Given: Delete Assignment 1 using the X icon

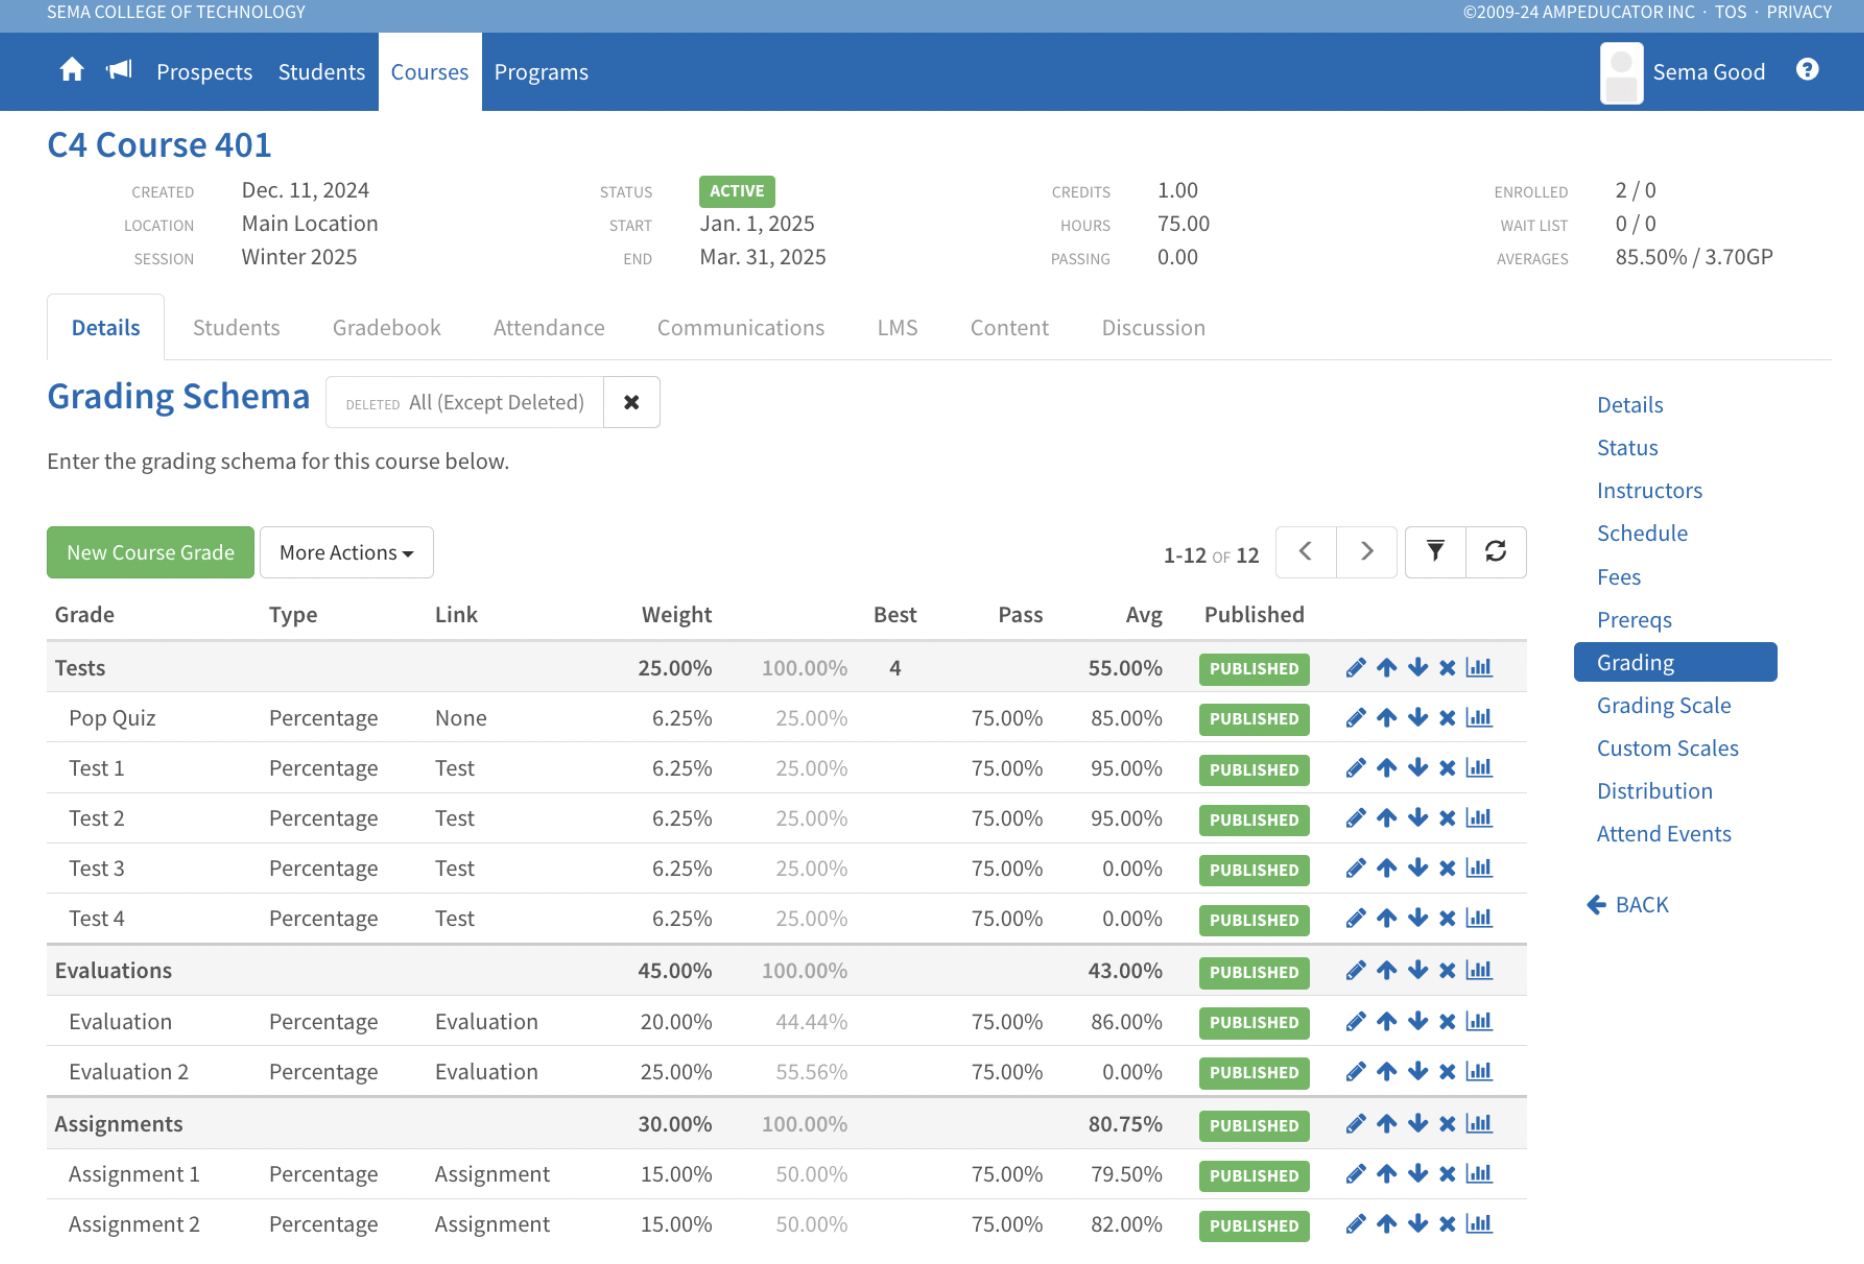Looking at the screenshot, I should (x=1447, y=1174).
